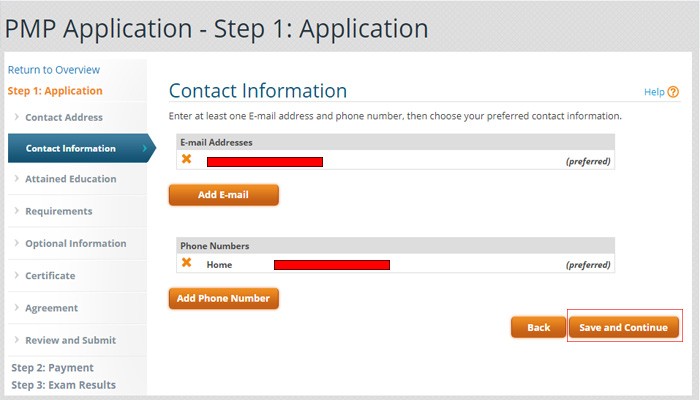This screenshot has width=700, height=400.
Task: Select the Review and Submit section
Action: [x=71, y=340]
